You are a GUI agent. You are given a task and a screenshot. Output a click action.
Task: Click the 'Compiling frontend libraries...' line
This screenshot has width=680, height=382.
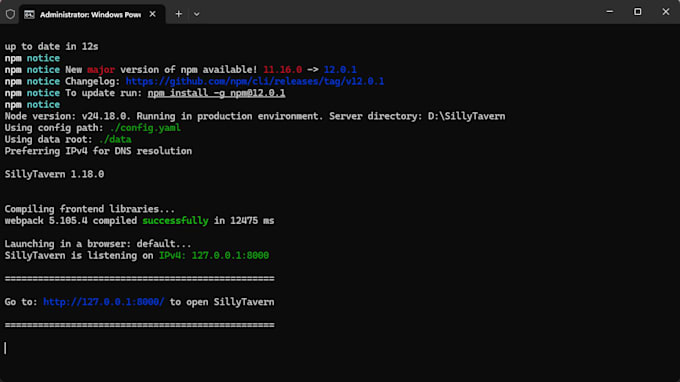pos(90,209)
